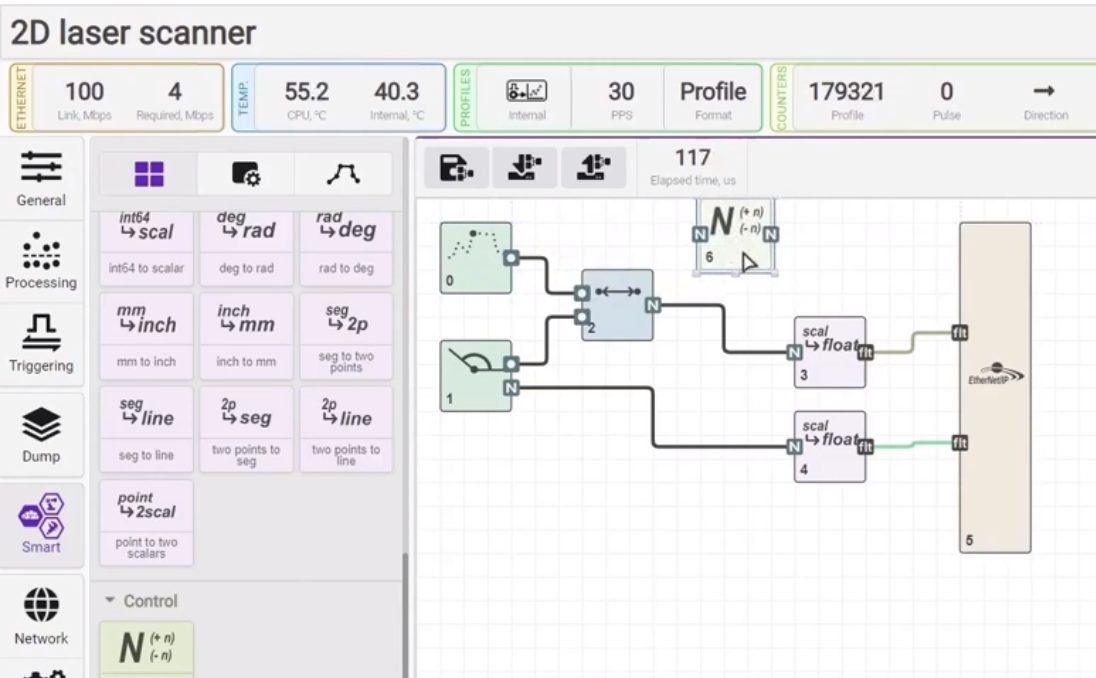The width and height of the screenshot is (1096, 678).
Task: Click the N output port of node 1
Action: pos(511,388)
